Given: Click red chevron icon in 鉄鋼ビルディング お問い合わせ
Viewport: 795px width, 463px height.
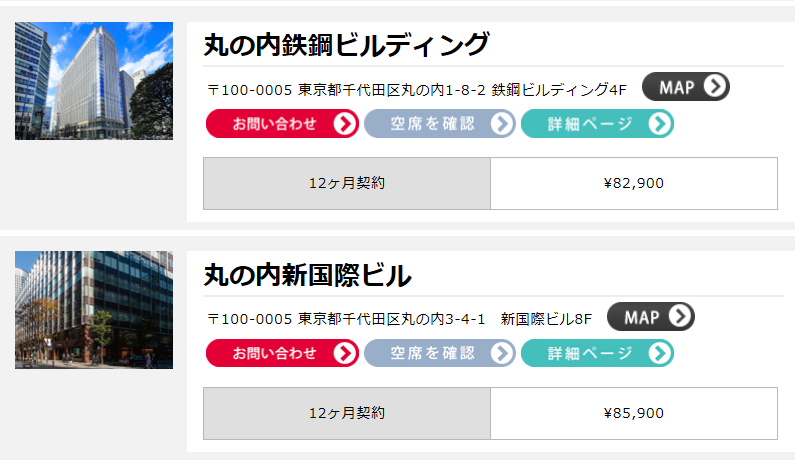Looking at the screenshot, I should tap(345, 124).
